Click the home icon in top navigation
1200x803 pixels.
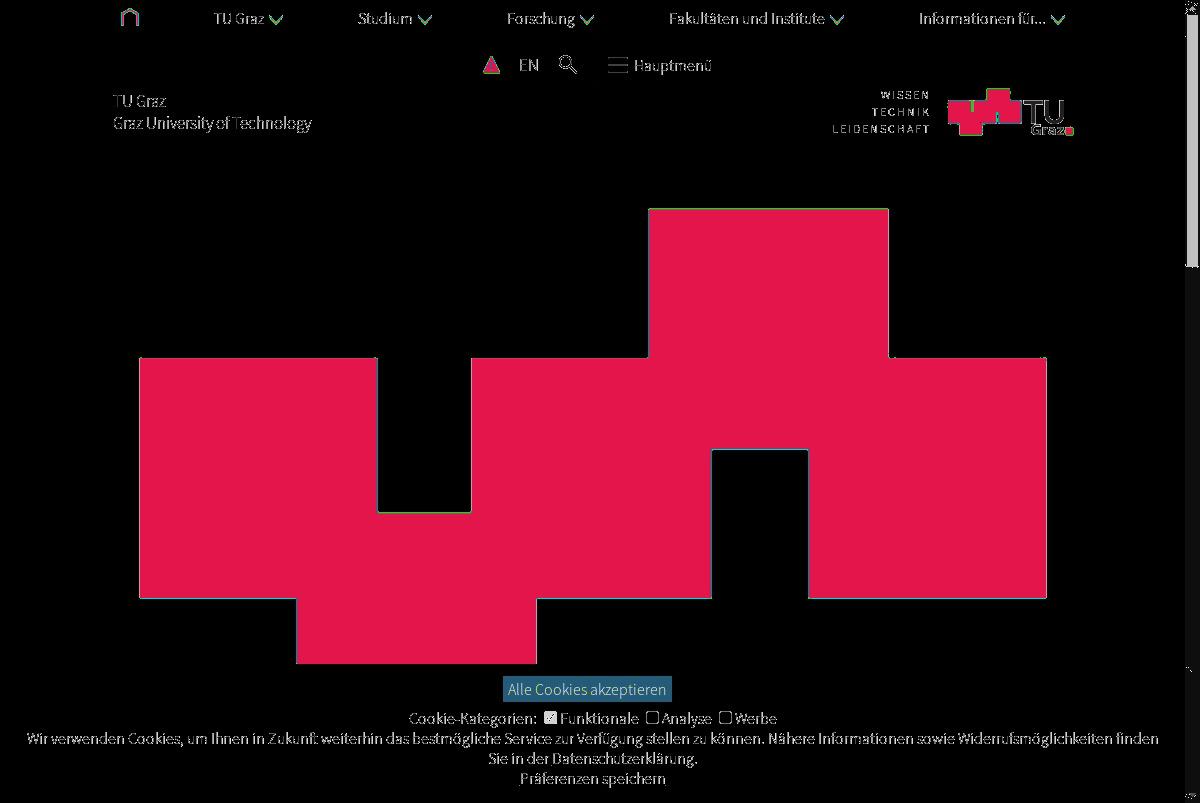coord(130,18)
